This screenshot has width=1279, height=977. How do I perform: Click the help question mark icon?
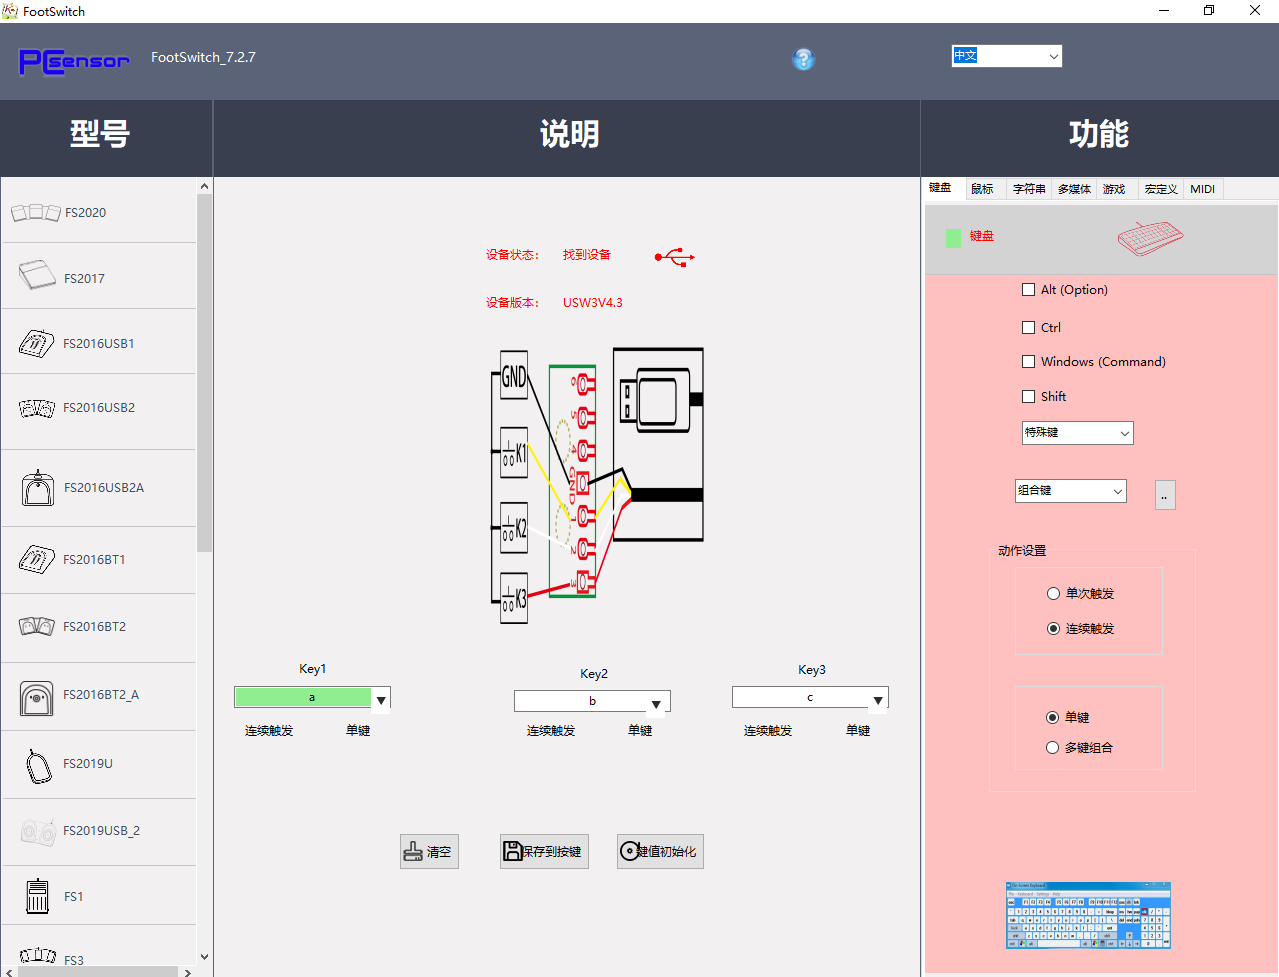click(803, 60)
